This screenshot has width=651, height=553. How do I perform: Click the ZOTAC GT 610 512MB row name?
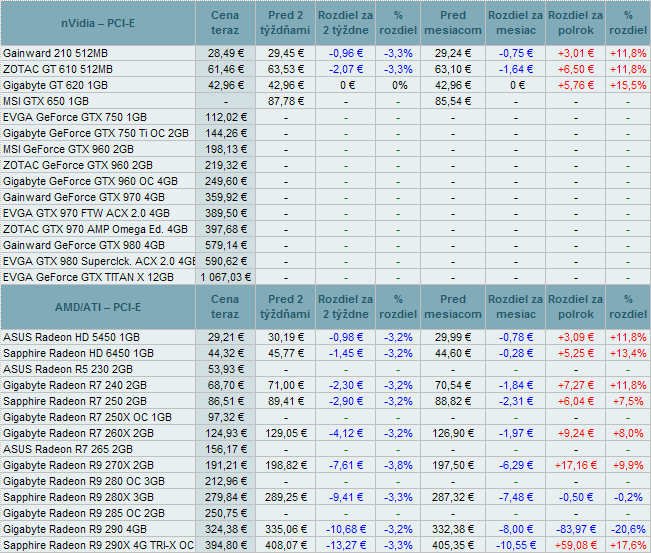58,69
